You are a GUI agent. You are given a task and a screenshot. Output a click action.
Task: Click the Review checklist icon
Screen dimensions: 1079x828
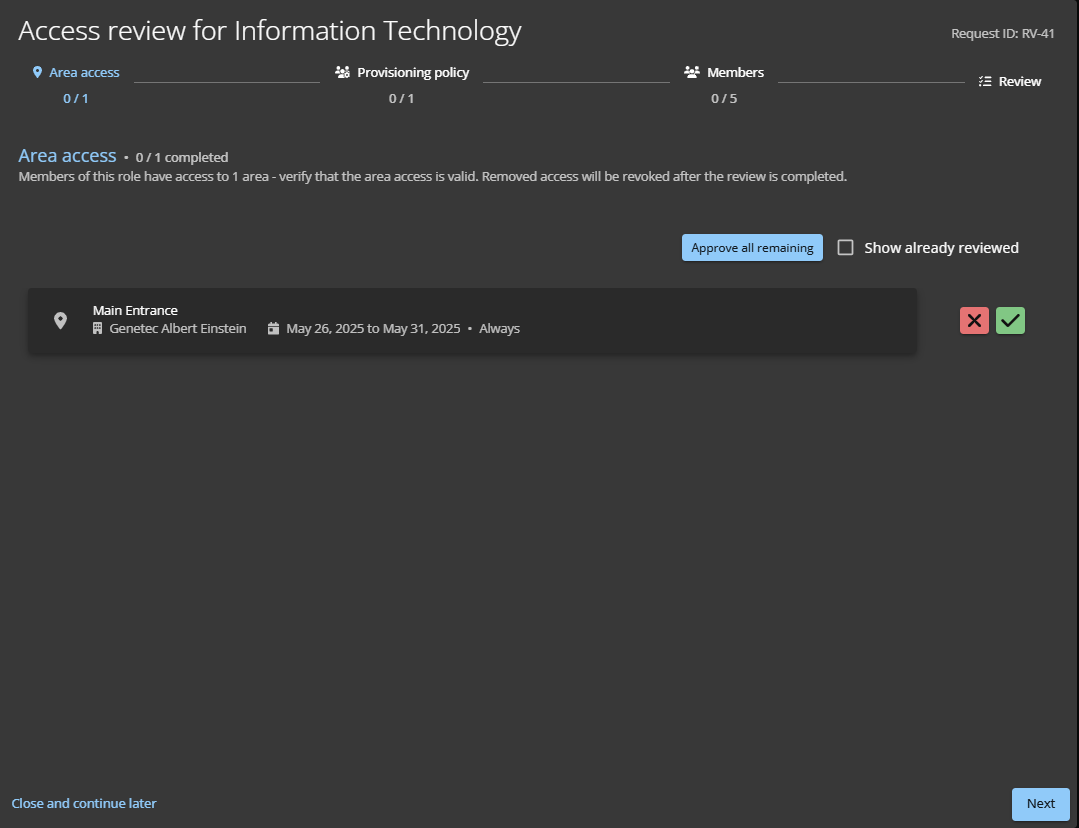pos(985,82)
